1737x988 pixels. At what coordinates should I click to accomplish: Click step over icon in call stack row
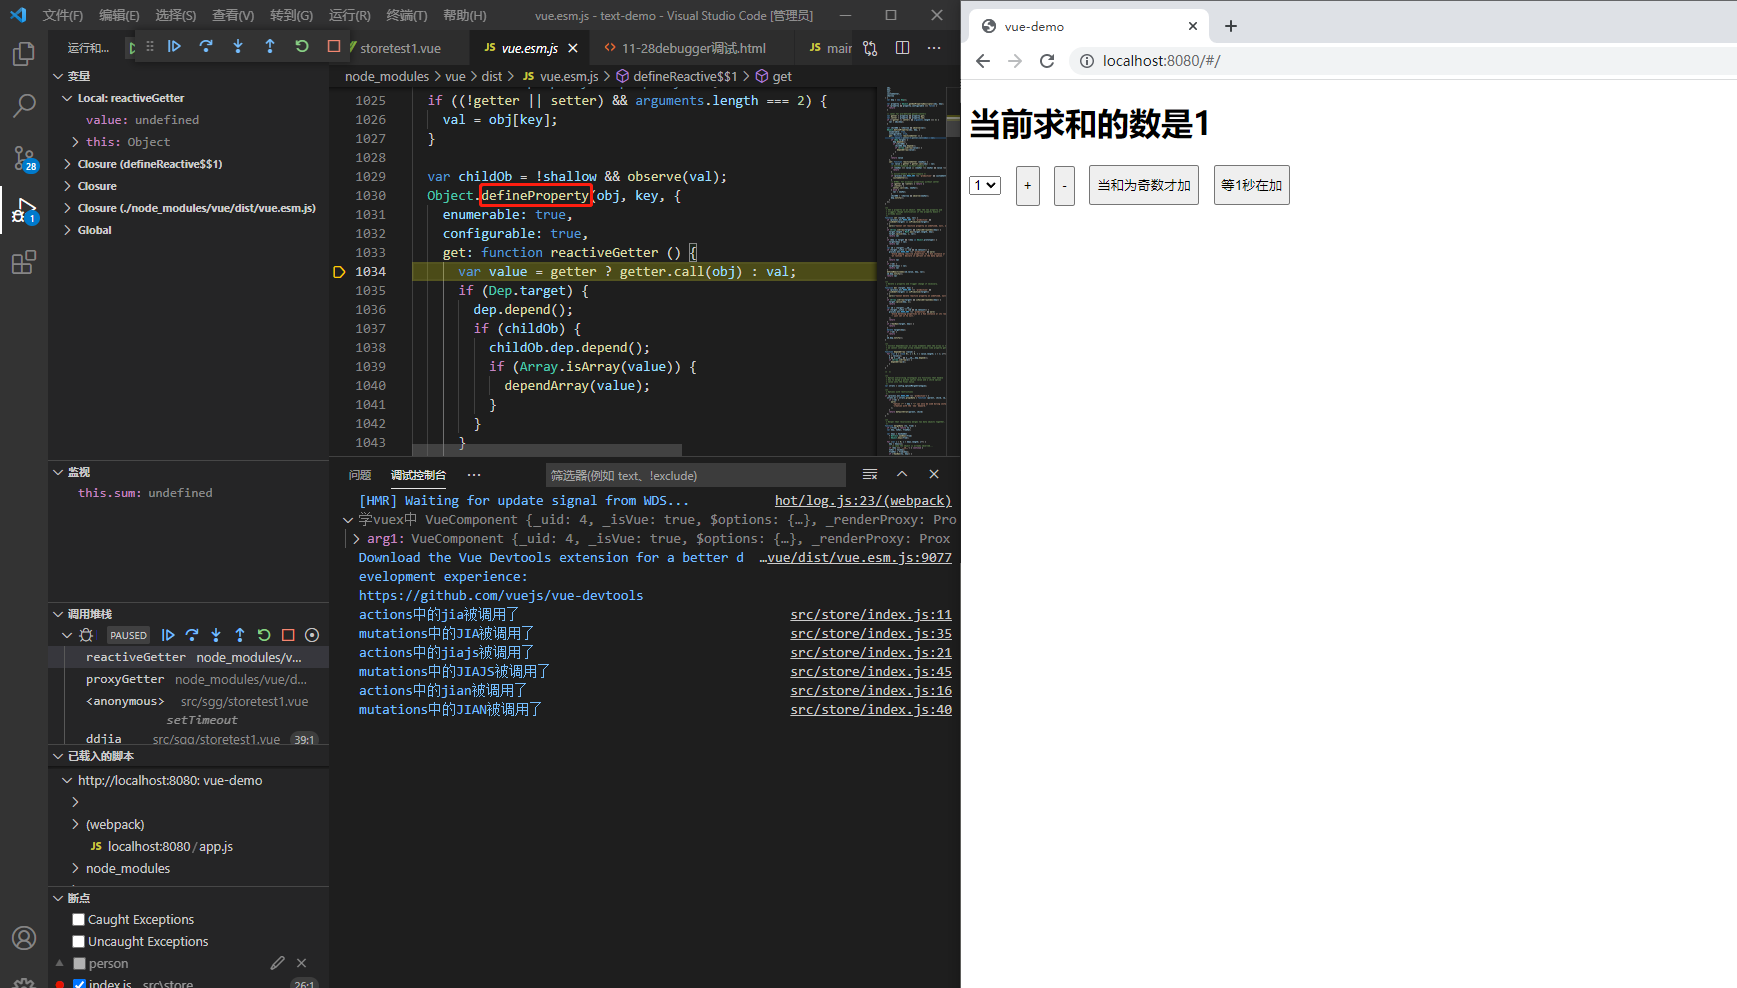coord(192,635)
